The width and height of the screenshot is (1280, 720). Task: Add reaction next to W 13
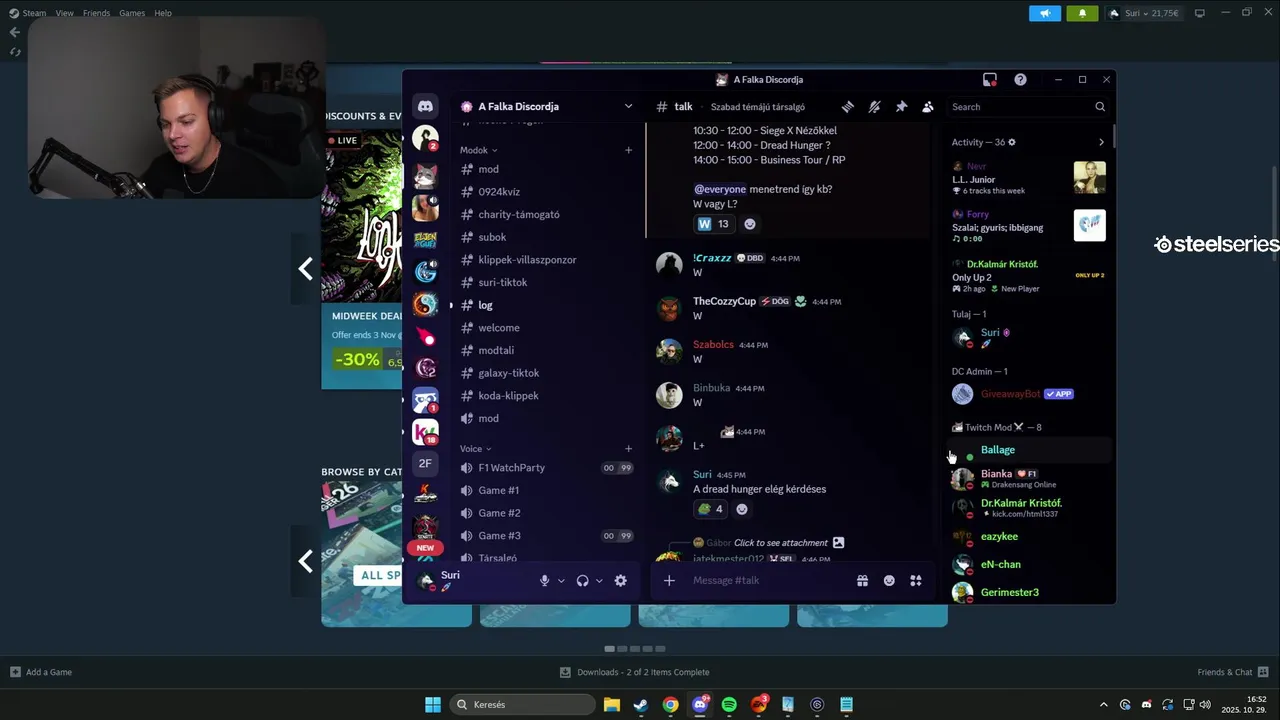750,224
